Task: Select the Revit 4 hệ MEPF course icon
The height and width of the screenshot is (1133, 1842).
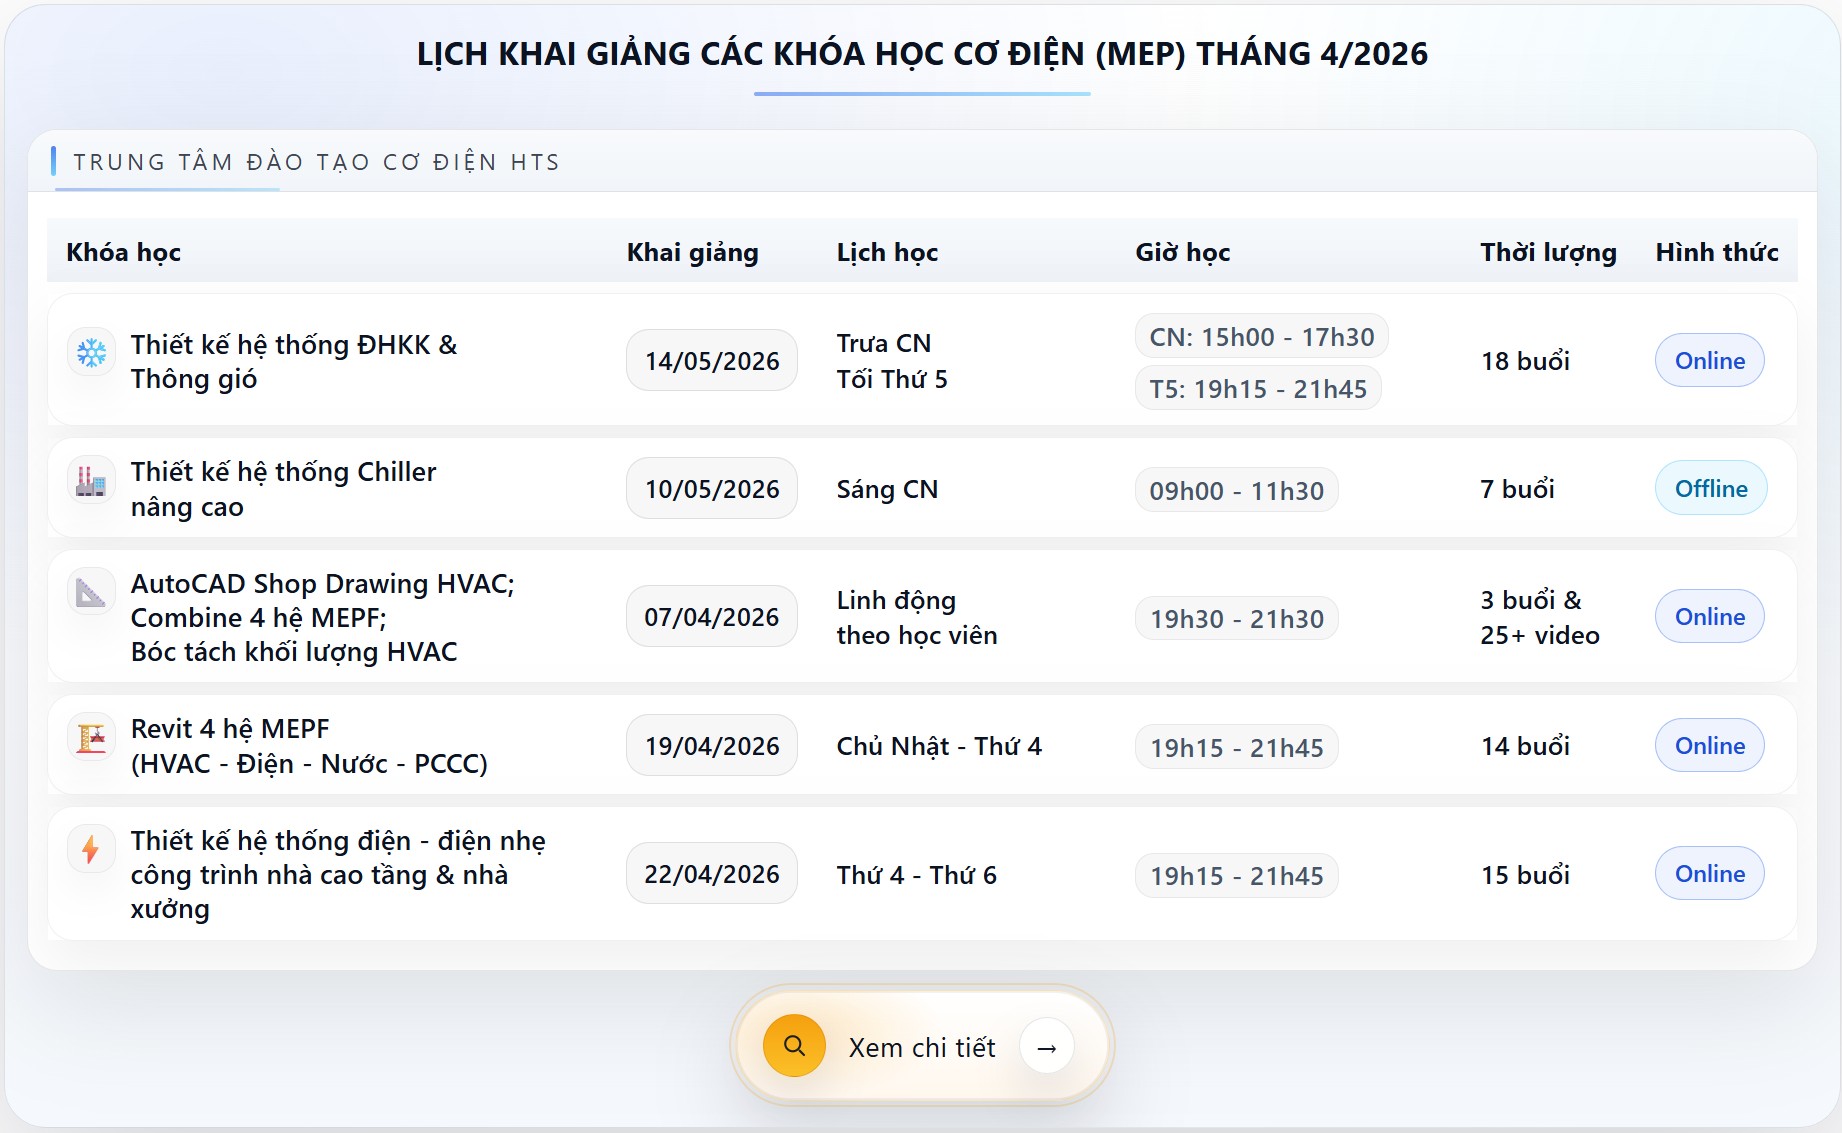Action: point(91,736)
